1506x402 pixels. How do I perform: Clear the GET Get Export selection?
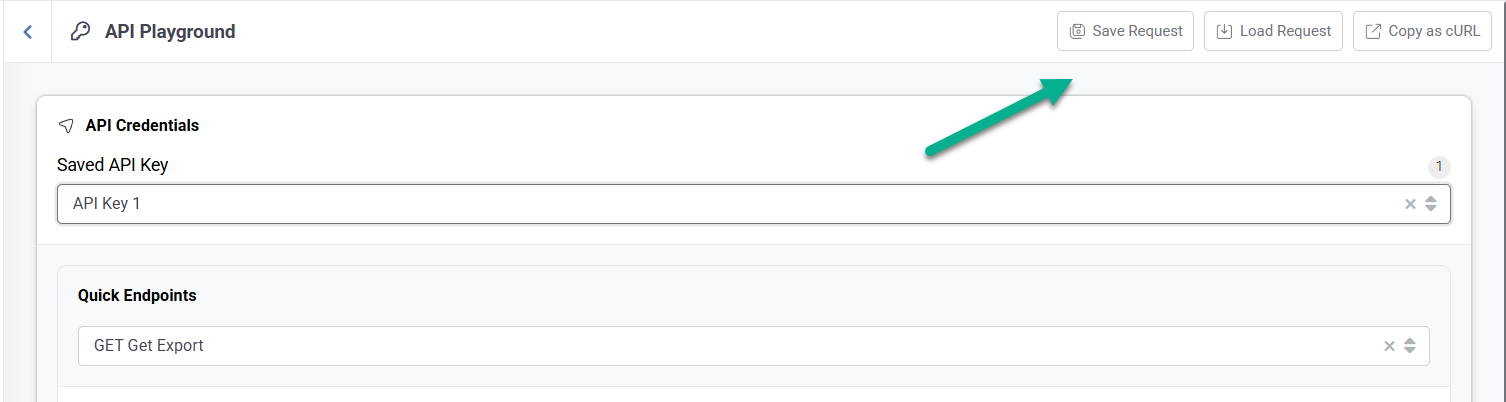(x=1389, y=346)
